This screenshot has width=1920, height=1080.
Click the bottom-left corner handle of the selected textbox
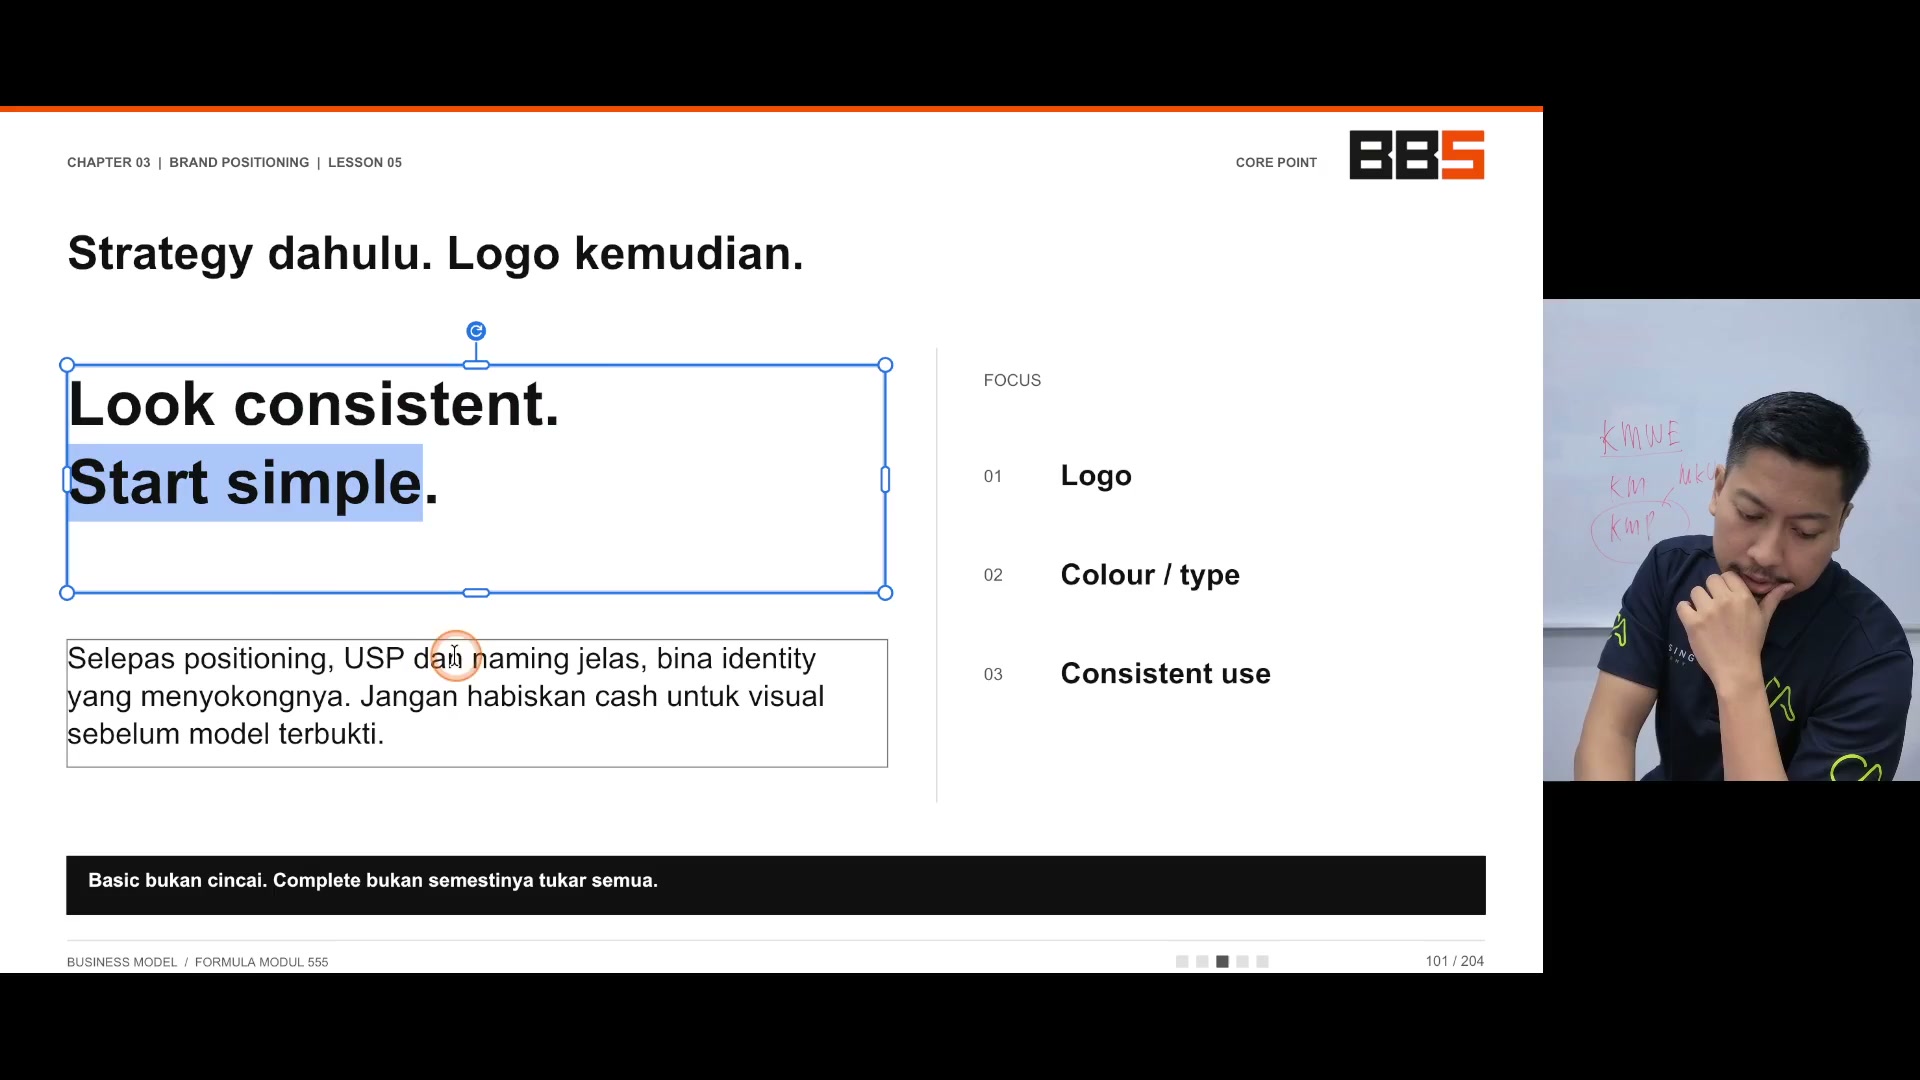pos(67,593)
